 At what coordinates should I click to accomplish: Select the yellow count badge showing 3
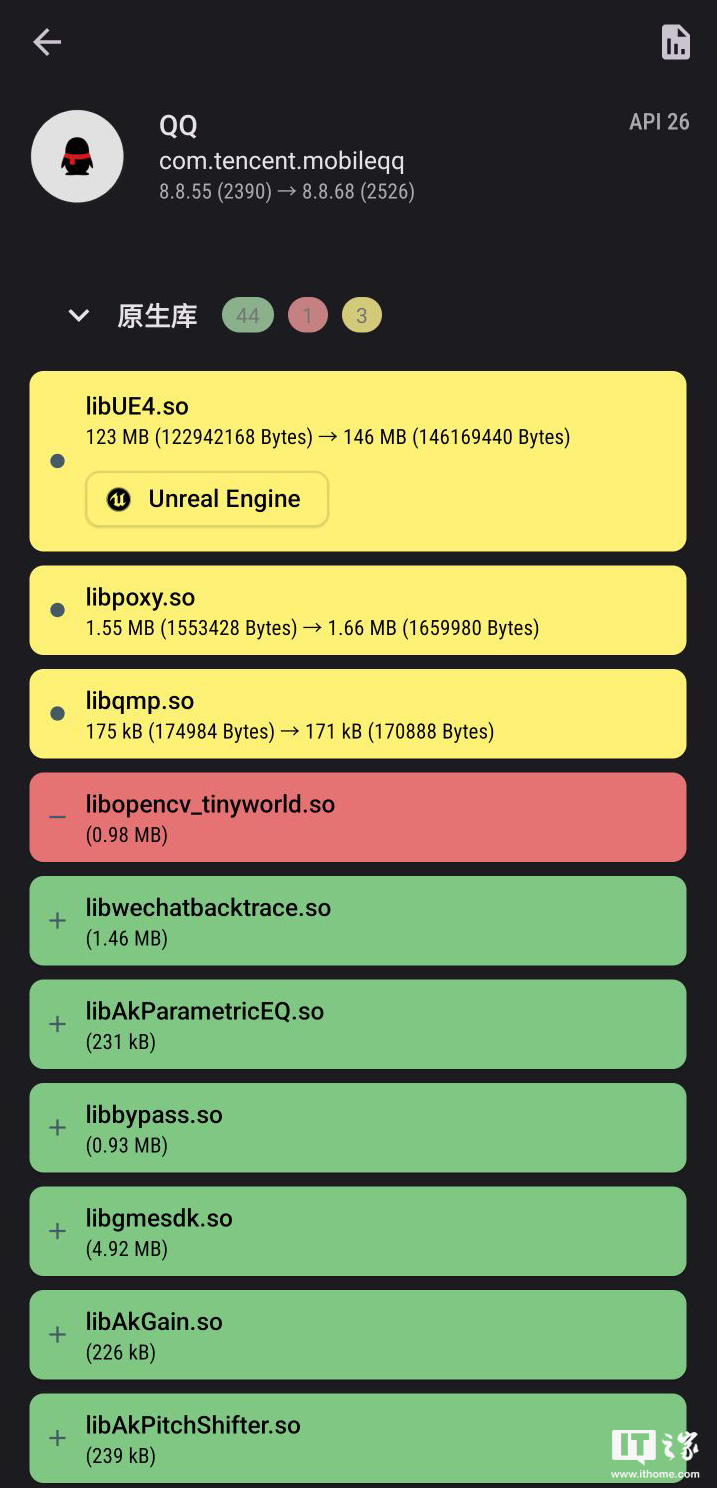coord(361,315)
